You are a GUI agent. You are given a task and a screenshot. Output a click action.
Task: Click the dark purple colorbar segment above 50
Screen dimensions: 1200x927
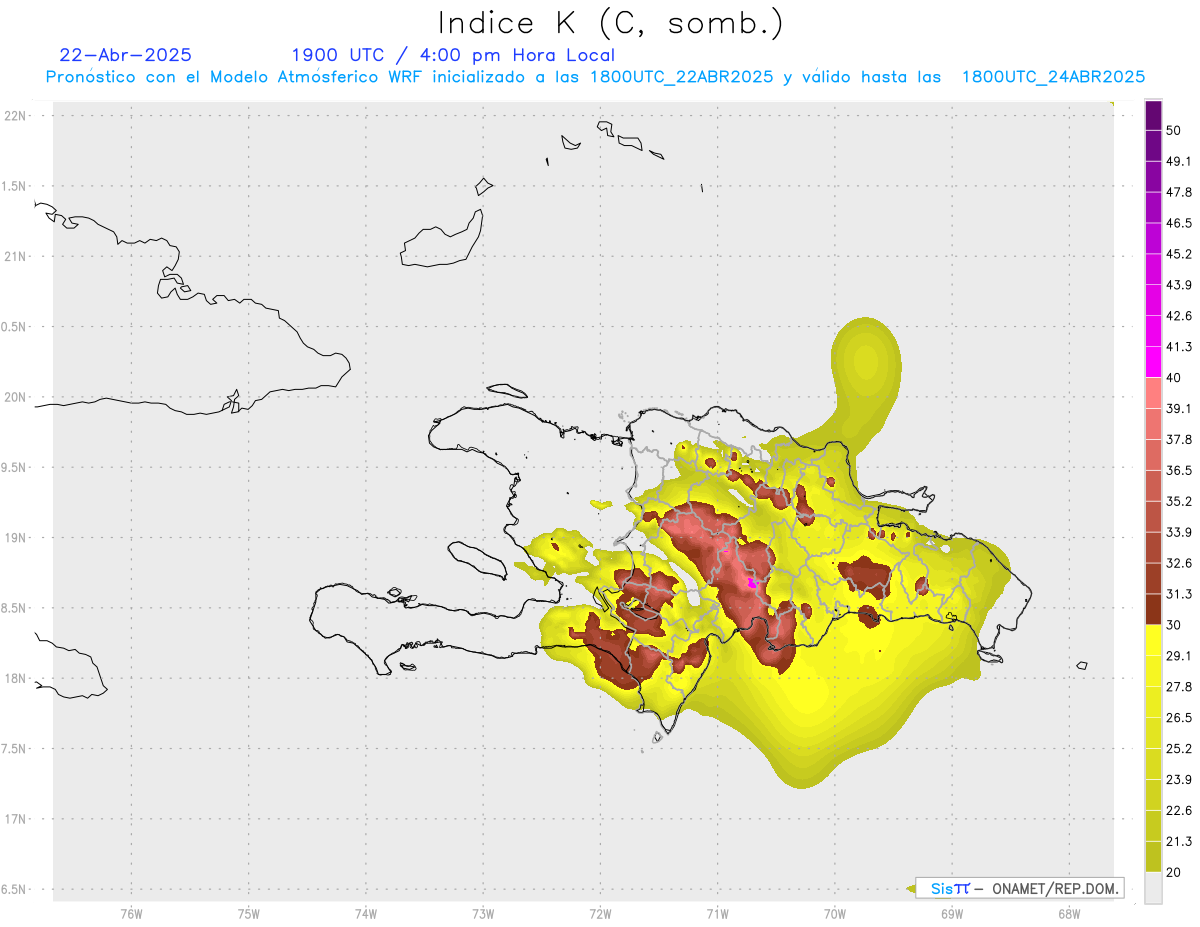(x=1154, y=115)
